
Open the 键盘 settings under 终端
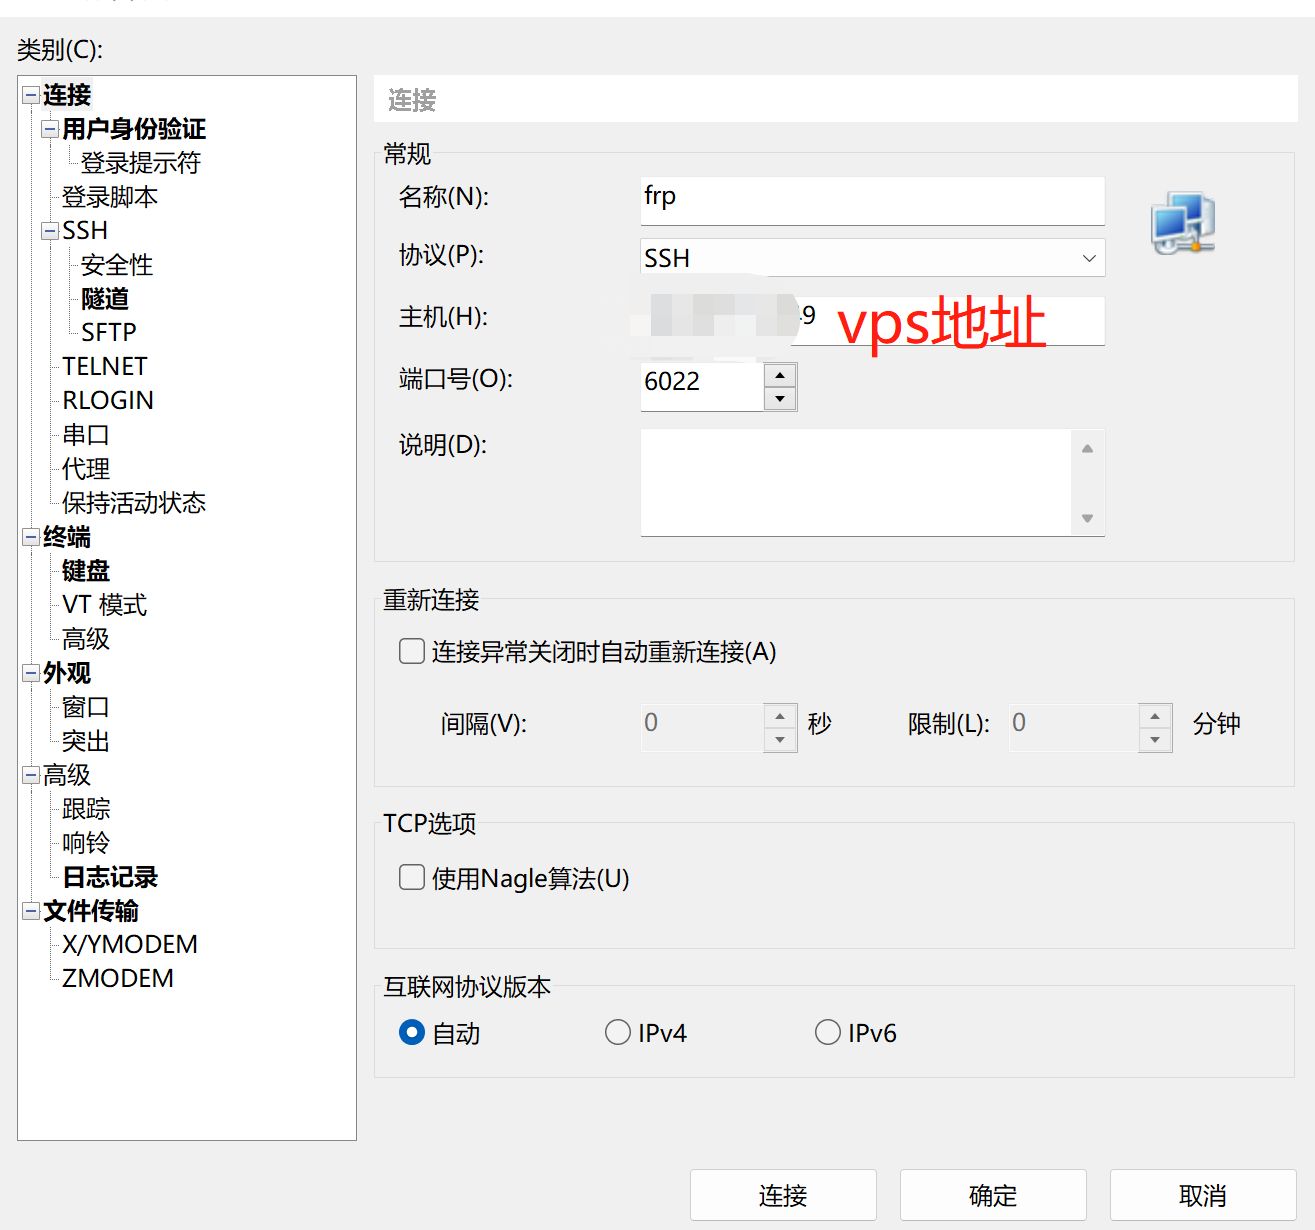point(86,570)
